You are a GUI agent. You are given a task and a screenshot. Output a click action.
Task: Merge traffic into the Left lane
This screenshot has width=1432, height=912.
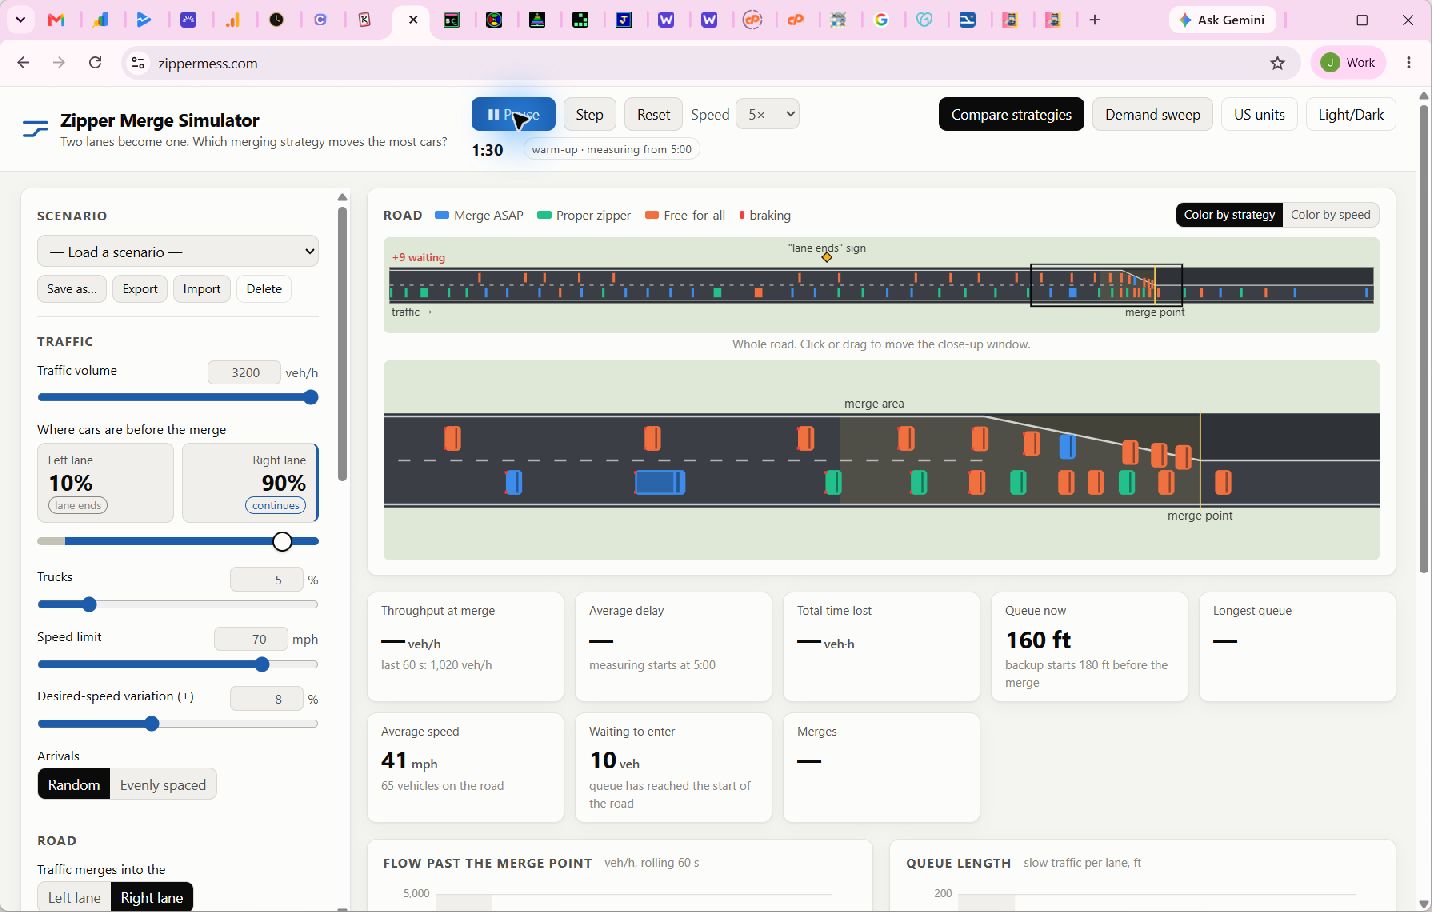74,898
